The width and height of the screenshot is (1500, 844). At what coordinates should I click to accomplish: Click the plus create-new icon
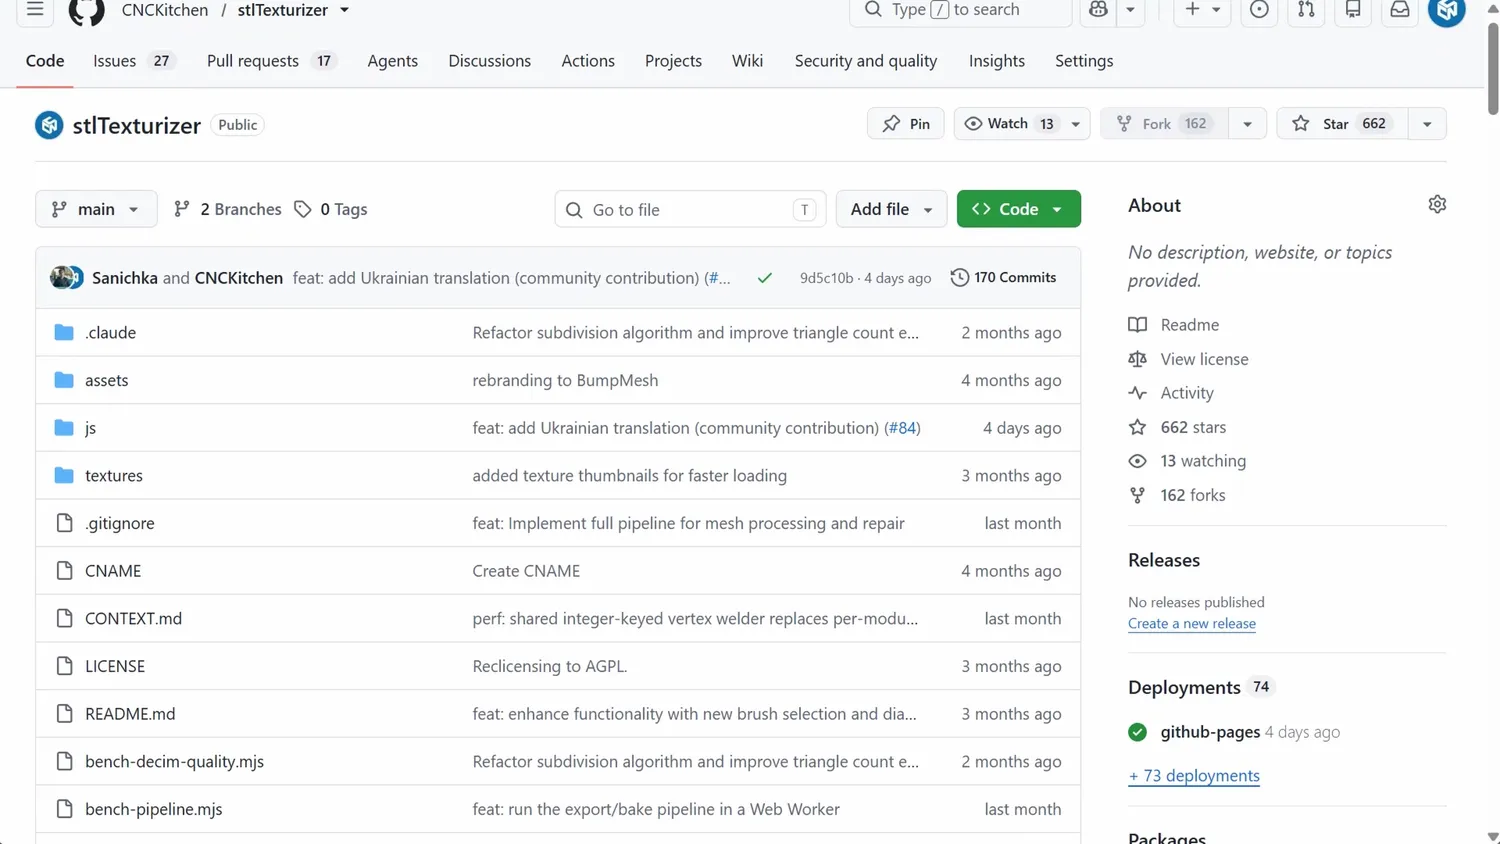point(1192,10)
